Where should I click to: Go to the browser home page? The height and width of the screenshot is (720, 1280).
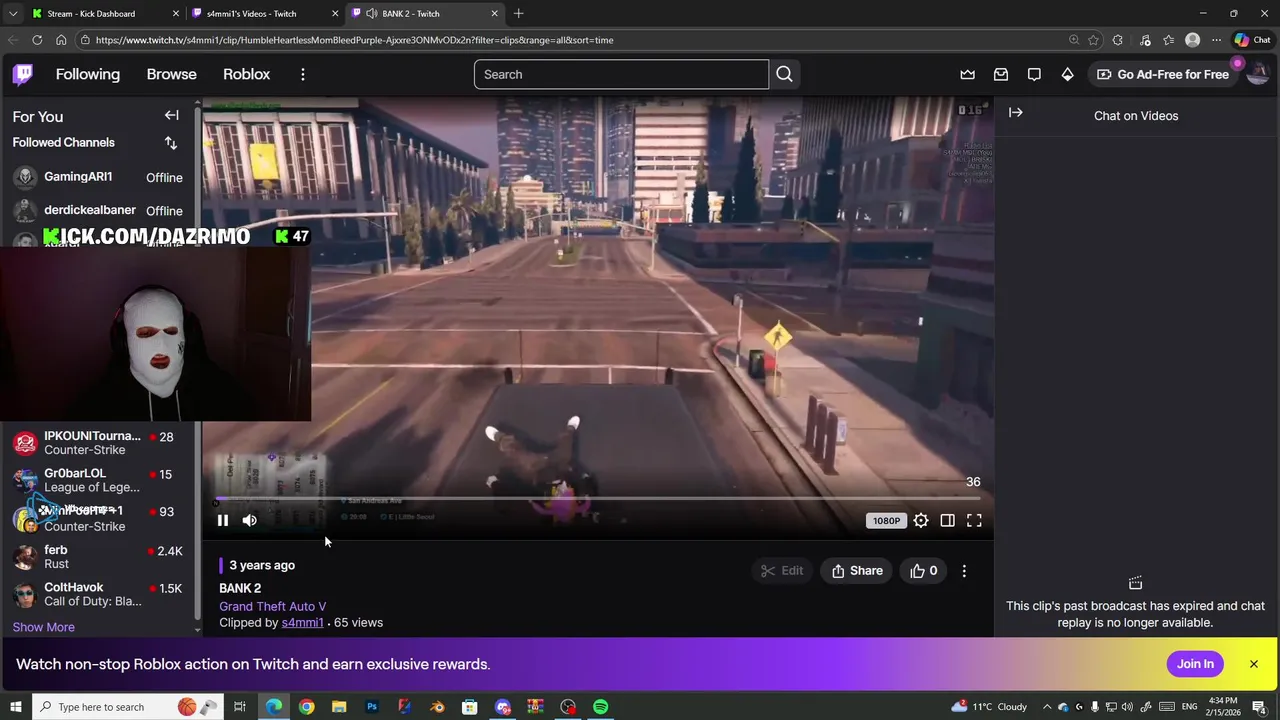point(61,40)
